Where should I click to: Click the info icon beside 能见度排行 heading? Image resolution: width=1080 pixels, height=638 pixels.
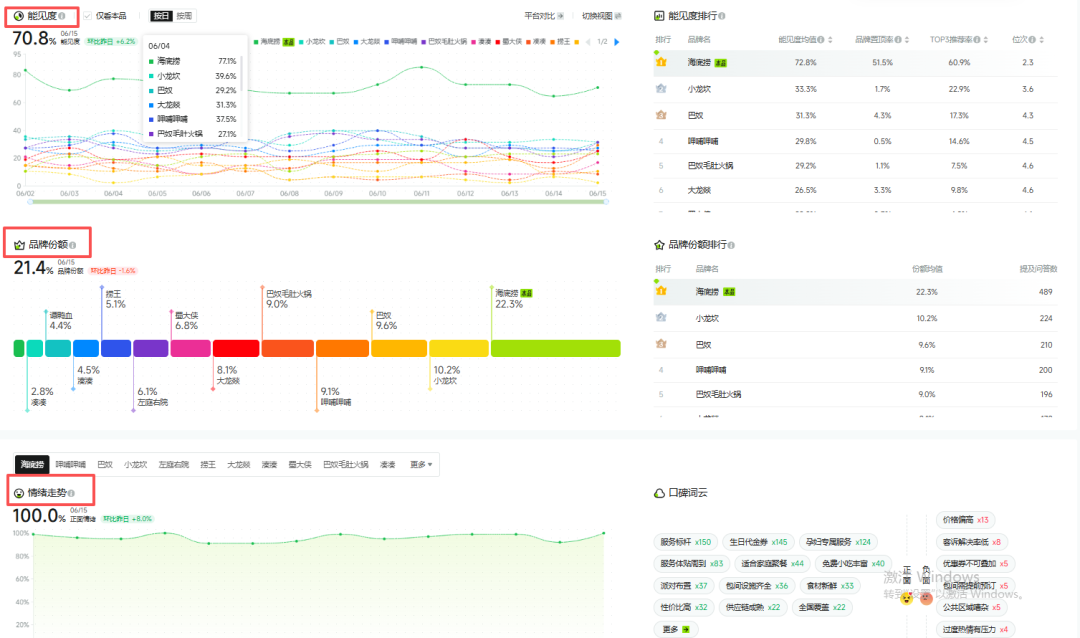pyautogui.click(x=722, y=16)
